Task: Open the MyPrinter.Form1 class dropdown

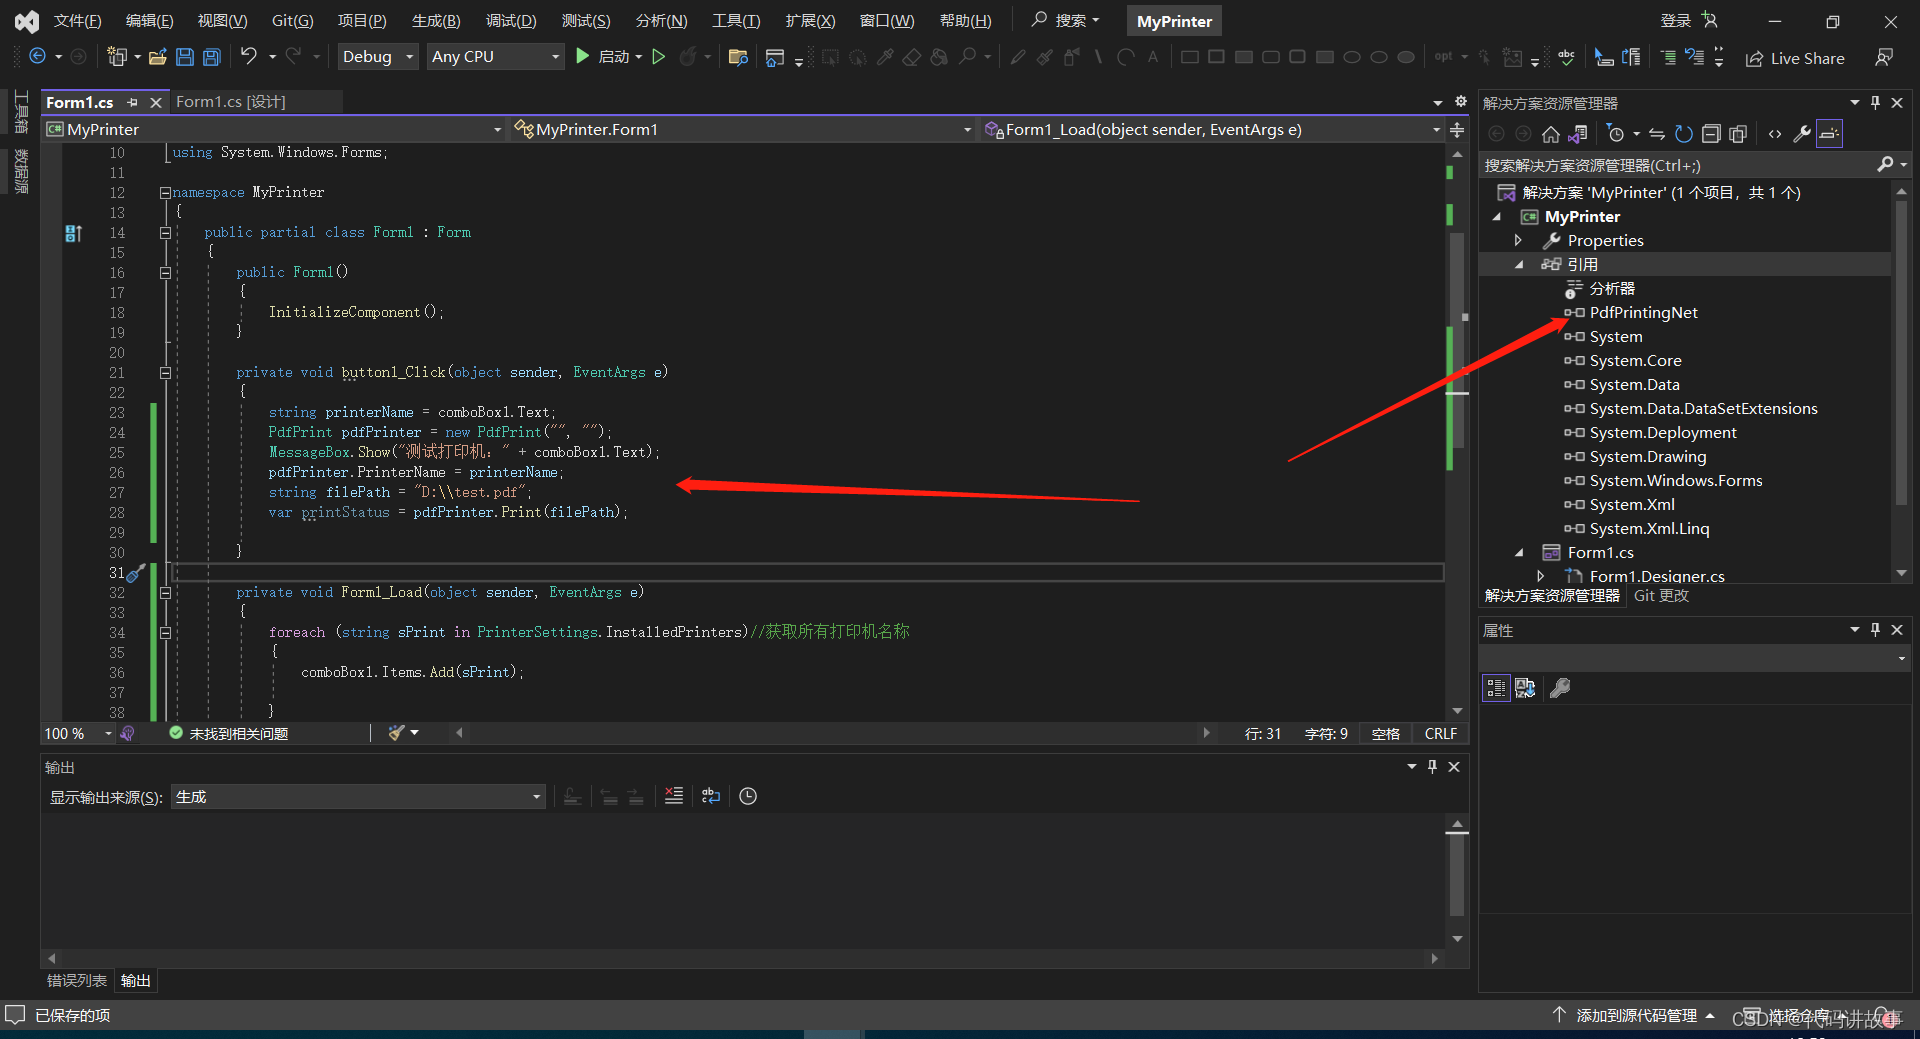Action: click(x=742, y=130)
